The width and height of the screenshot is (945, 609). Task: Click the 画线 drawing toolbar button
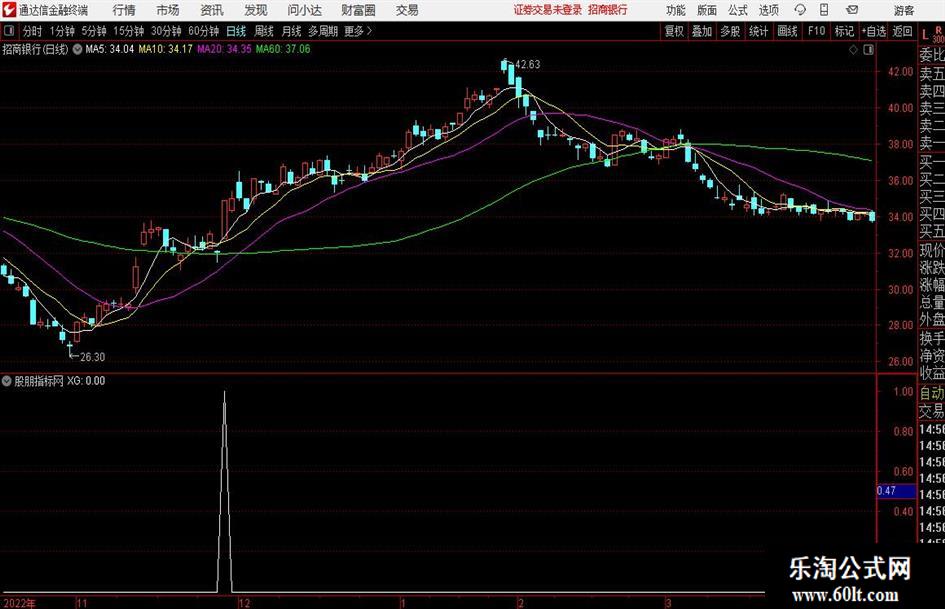coord(787,31)
